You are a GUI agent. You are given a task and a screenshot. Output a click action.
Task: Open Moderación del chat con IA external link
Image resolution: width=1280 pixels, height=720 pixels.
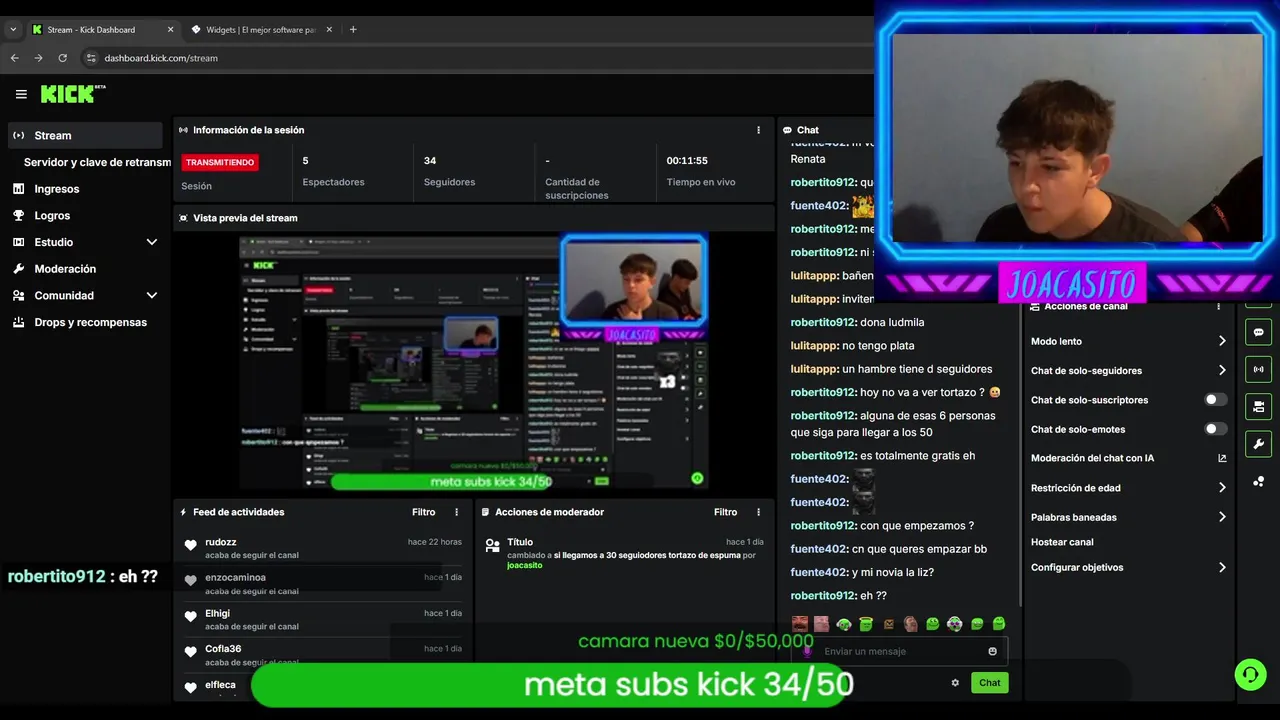1222,458
